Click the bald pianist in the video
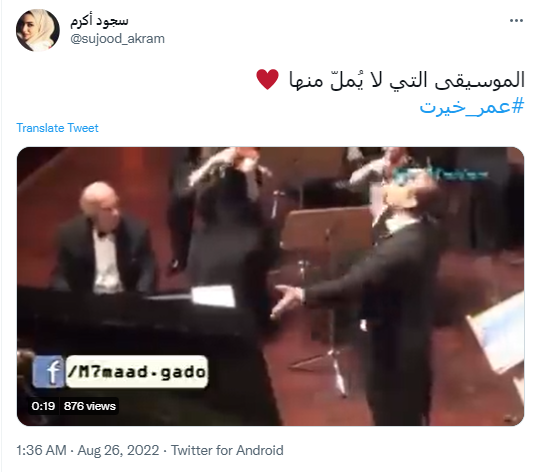The width and height of the screenshot is (536, 472). coord(103,239)
